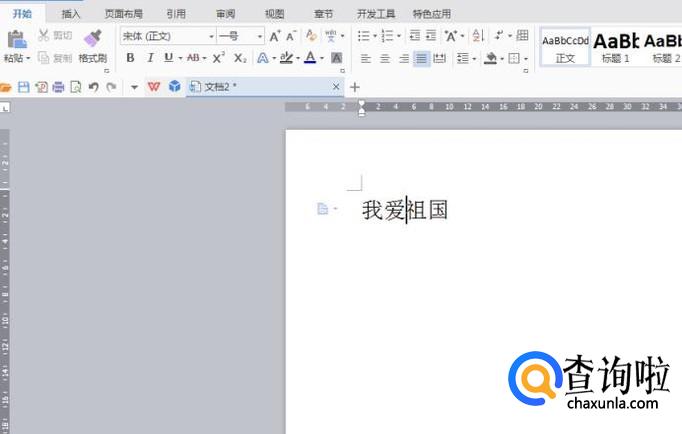Toggle italic formatting
Viewport: 682px width, 434px height.
[x=149, y=58]
